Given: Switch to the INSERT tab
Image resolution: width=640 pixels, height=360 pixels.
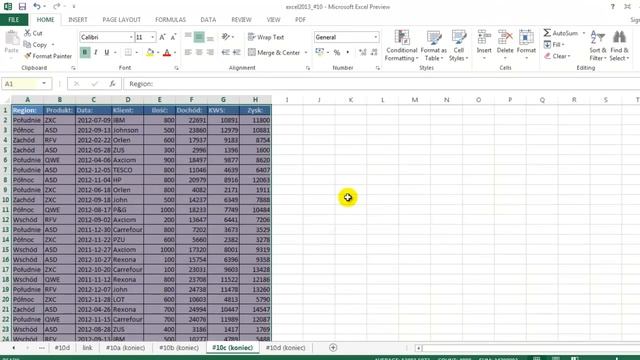Looking at the screenshot, I should [x=78, y=20].
